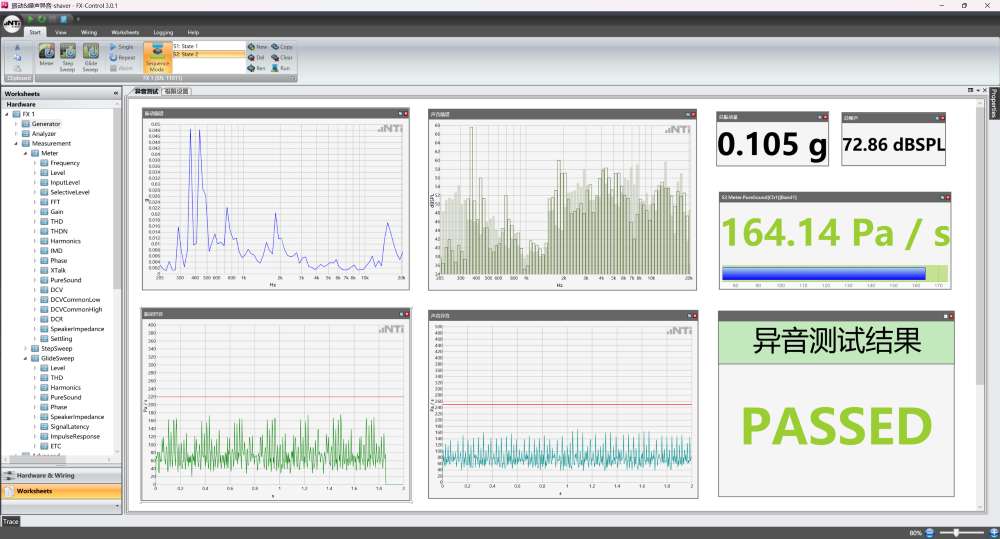Toggle Sequence Mode on or off
The height and width of the screenshot is (539, 1000).
[156, 56]
